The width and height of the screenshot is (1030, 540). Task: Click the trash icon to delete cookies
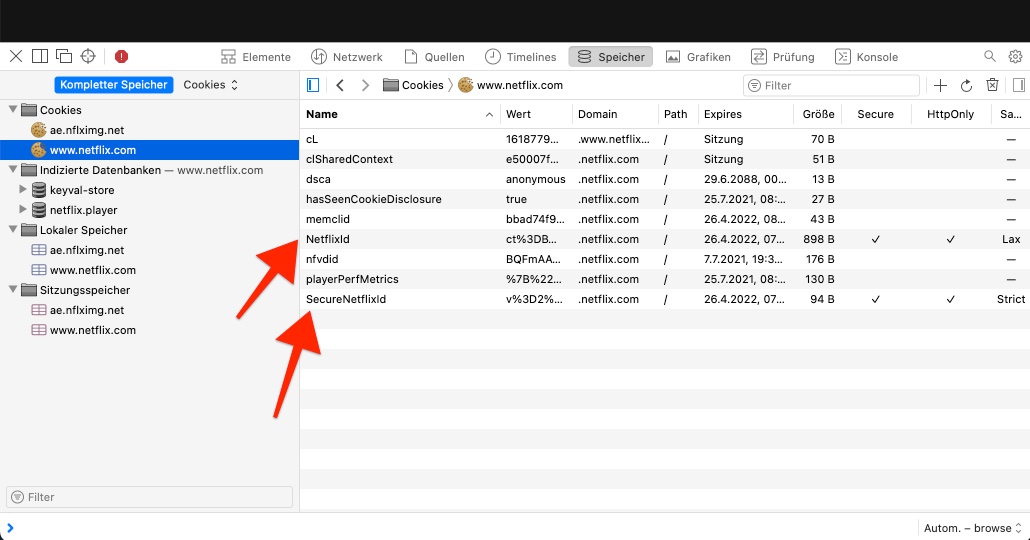point(992,86)
